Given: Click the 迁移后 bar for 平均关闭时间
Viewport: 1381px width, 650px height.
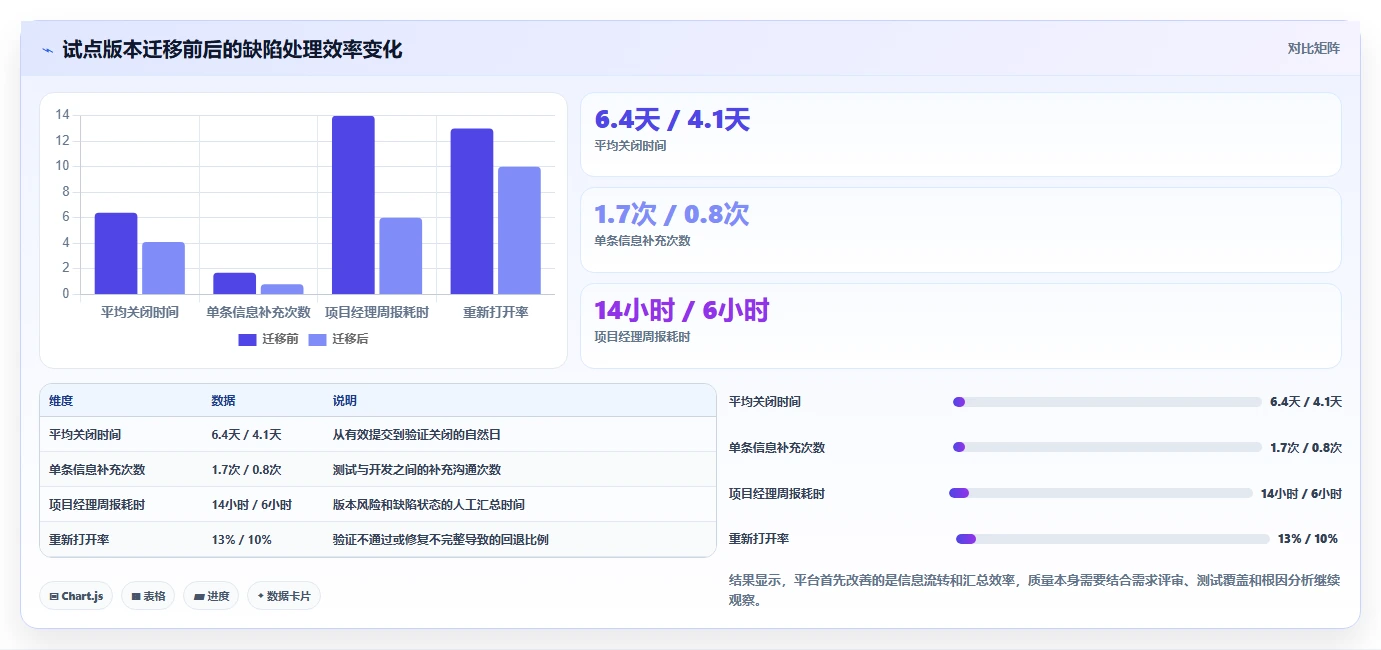Looking at the screenshot, I should [163, 268].
